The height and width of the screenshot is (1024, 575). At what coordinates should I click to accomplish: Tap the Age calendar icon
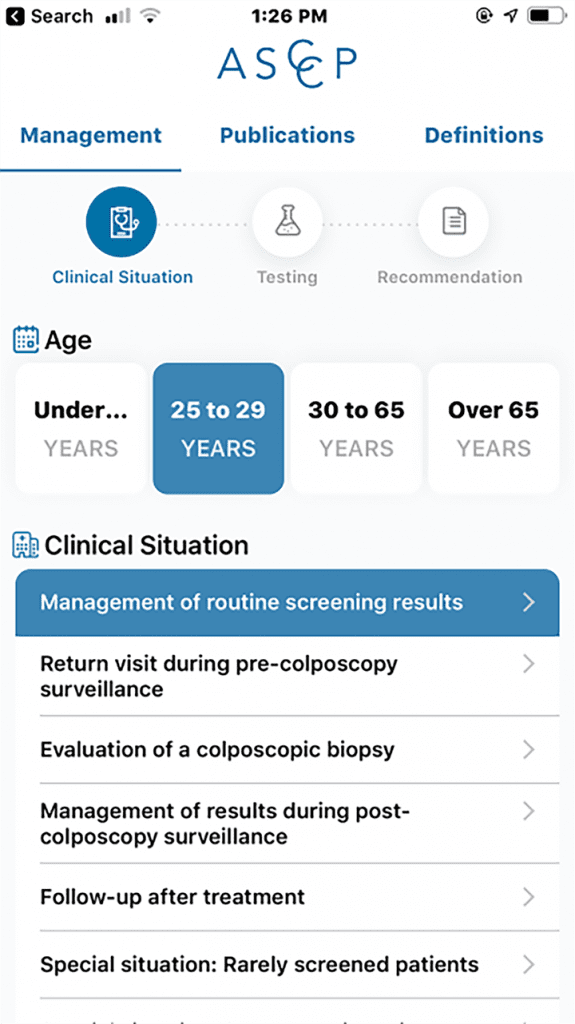[26, 340]
